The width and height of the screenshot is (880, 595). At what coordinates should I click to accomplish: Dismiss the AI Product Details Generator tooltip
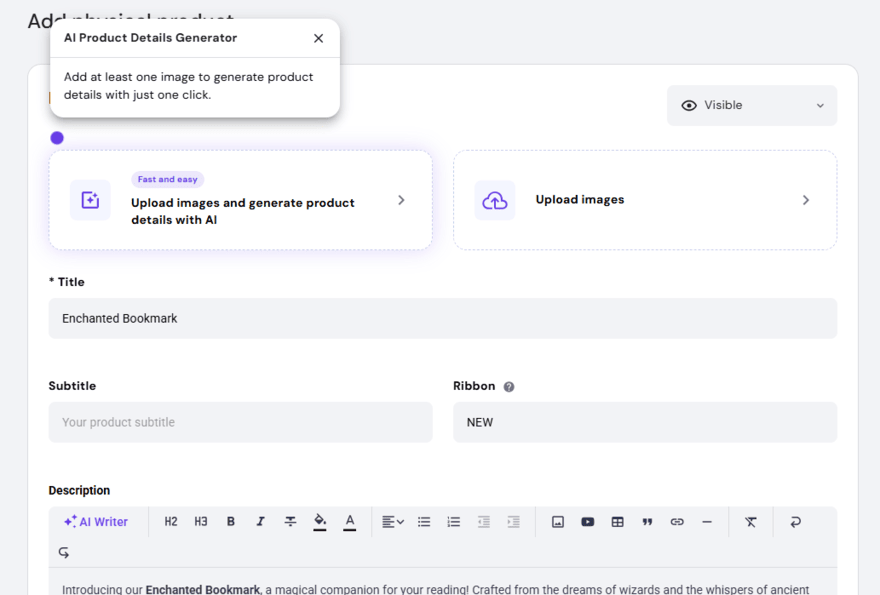point(318,38)
